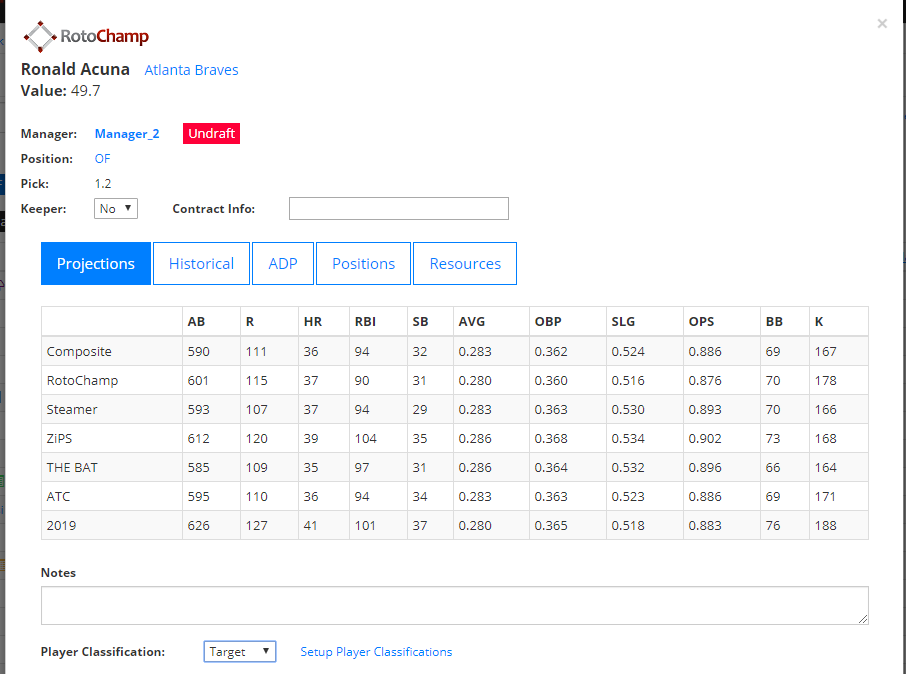Select the Steamer row label

(x=72, y=409)
